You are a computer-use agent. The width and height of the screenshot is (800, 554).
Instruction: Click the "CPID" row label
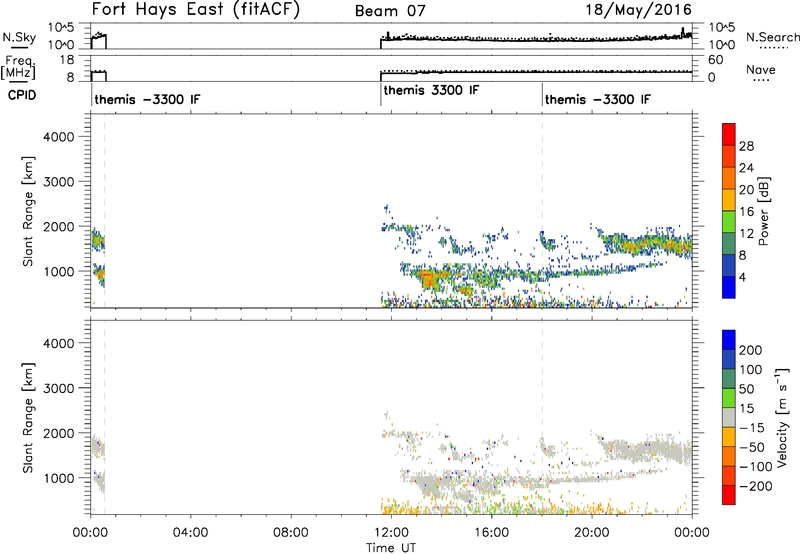pyautogui.click(x=22, y=95)
